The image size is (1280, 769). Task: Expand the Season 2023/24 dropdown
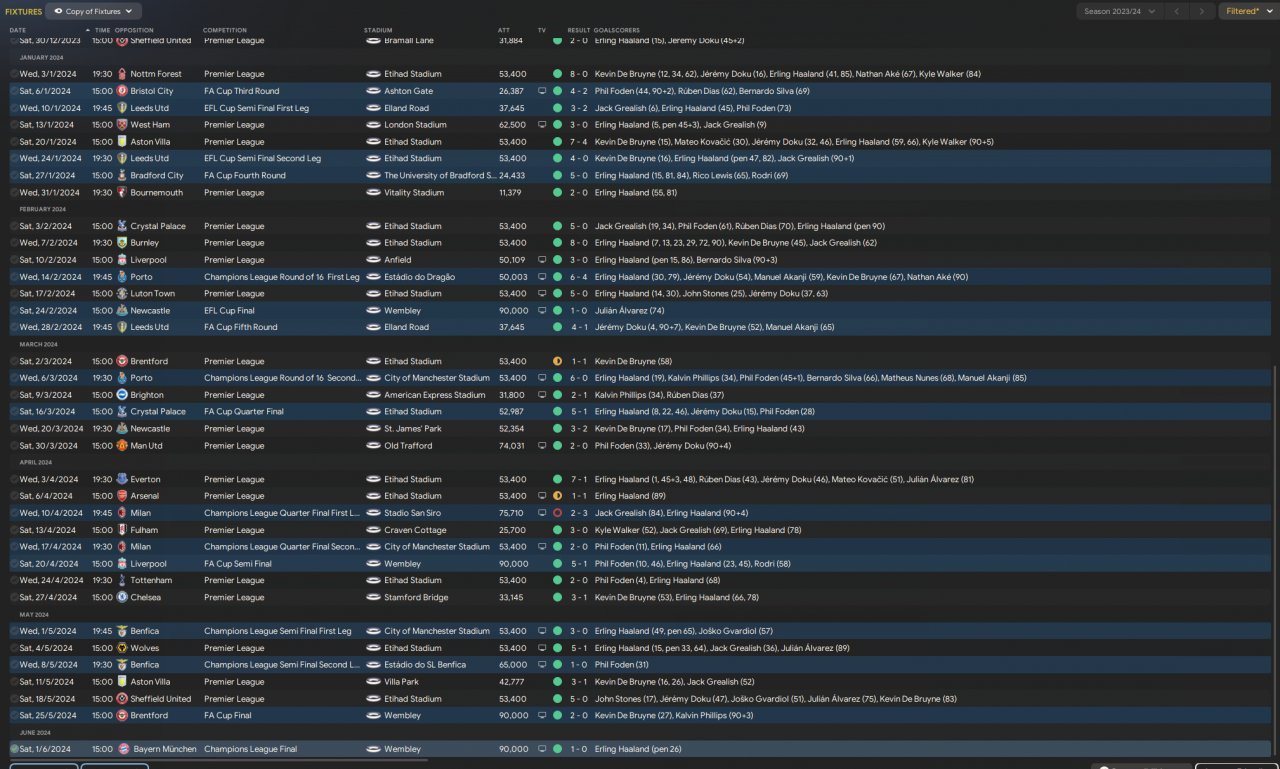click(x=1119, y=11)
